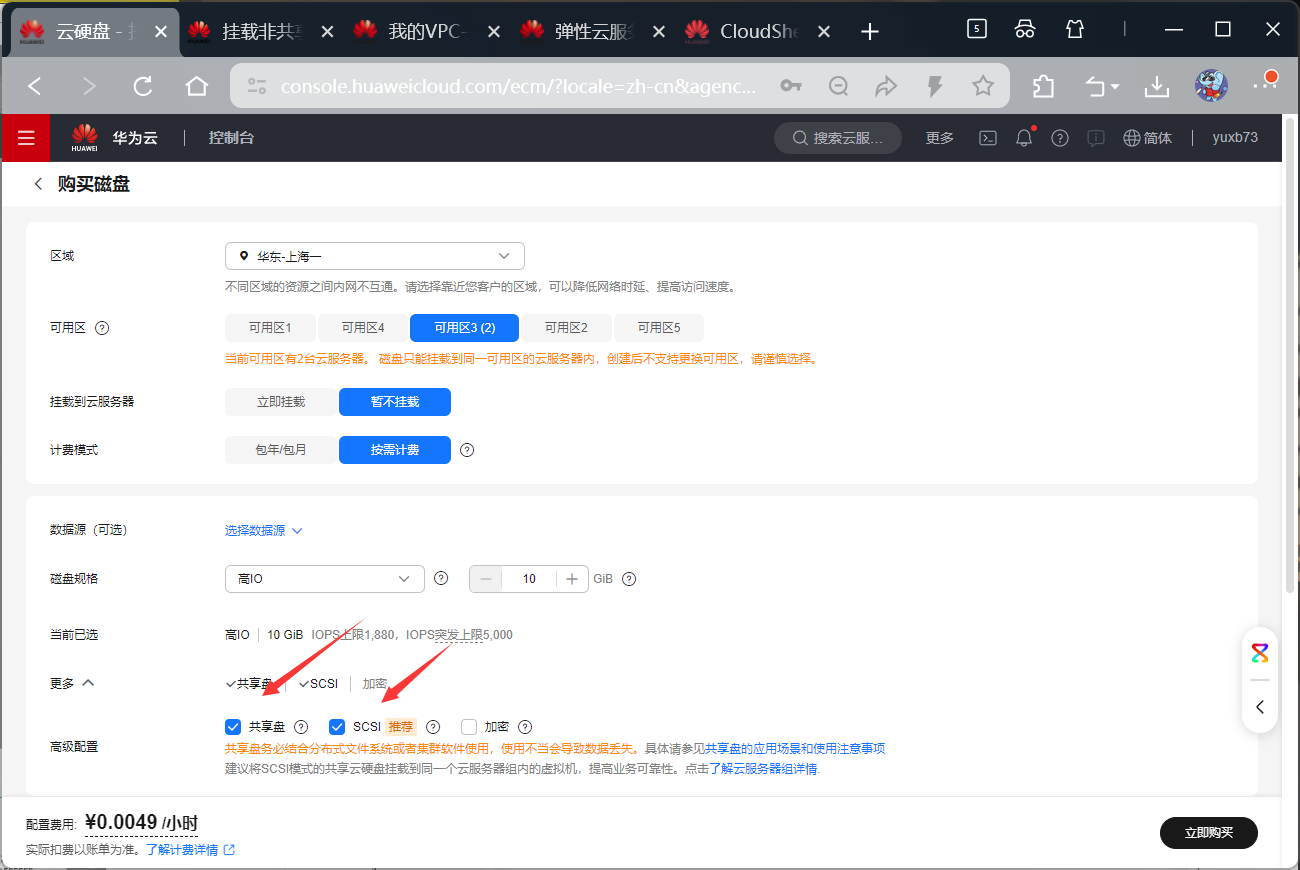The height and width of the screenshot is (870, 1300).
Task: Click the feedback message icon in header
Action: (1096, 138)
